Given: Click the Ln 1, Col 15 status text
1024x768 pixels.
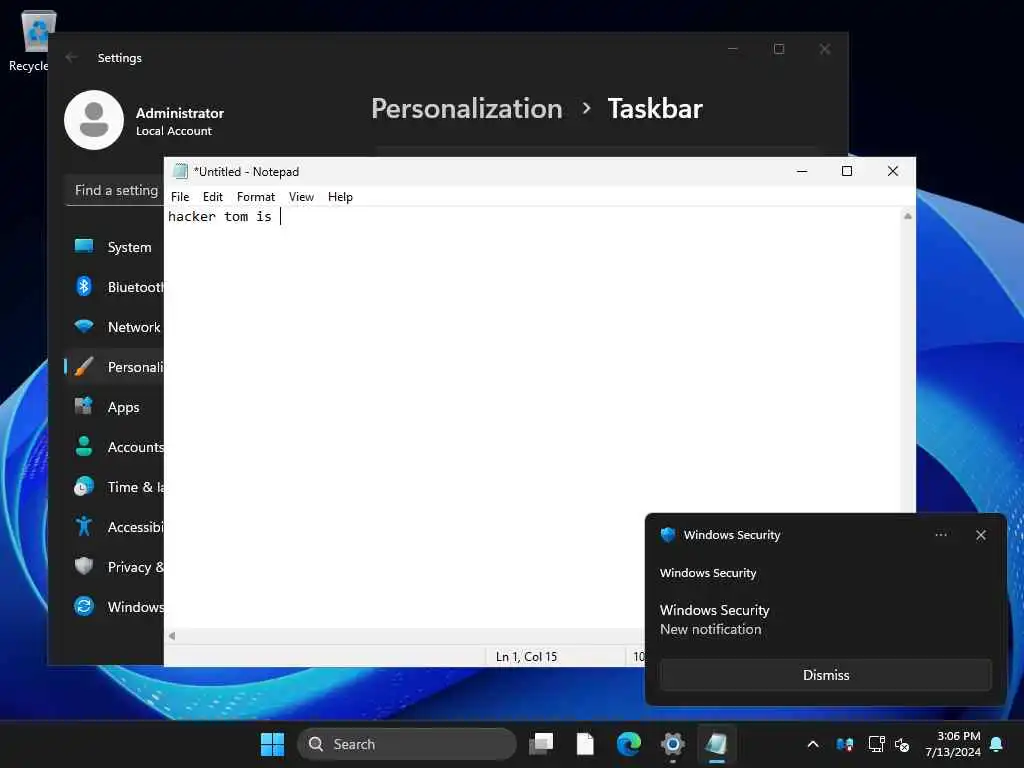Looking at the screenshot, I should pyautogui.click(x=526, y=656).
